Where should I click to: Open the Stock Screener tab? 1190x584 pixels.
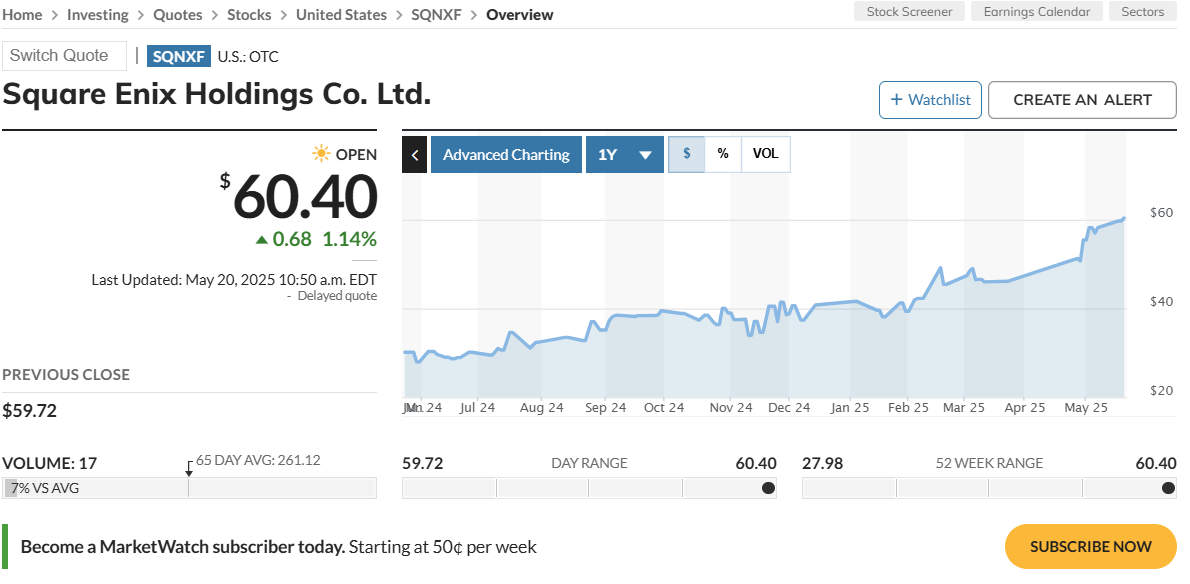pyautogui.click(x=909, y=11)
